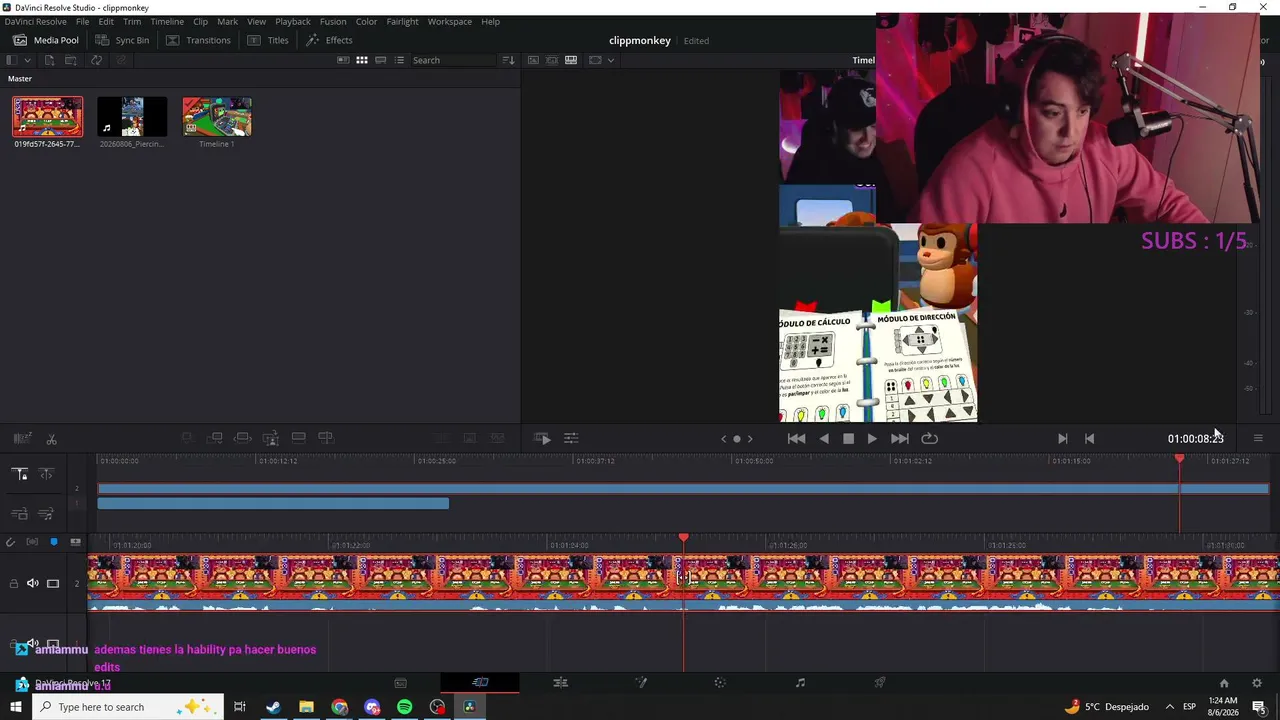The image size is (1280, 720).
Task: Click the mark in point icon
Action: pos(1062,438)
